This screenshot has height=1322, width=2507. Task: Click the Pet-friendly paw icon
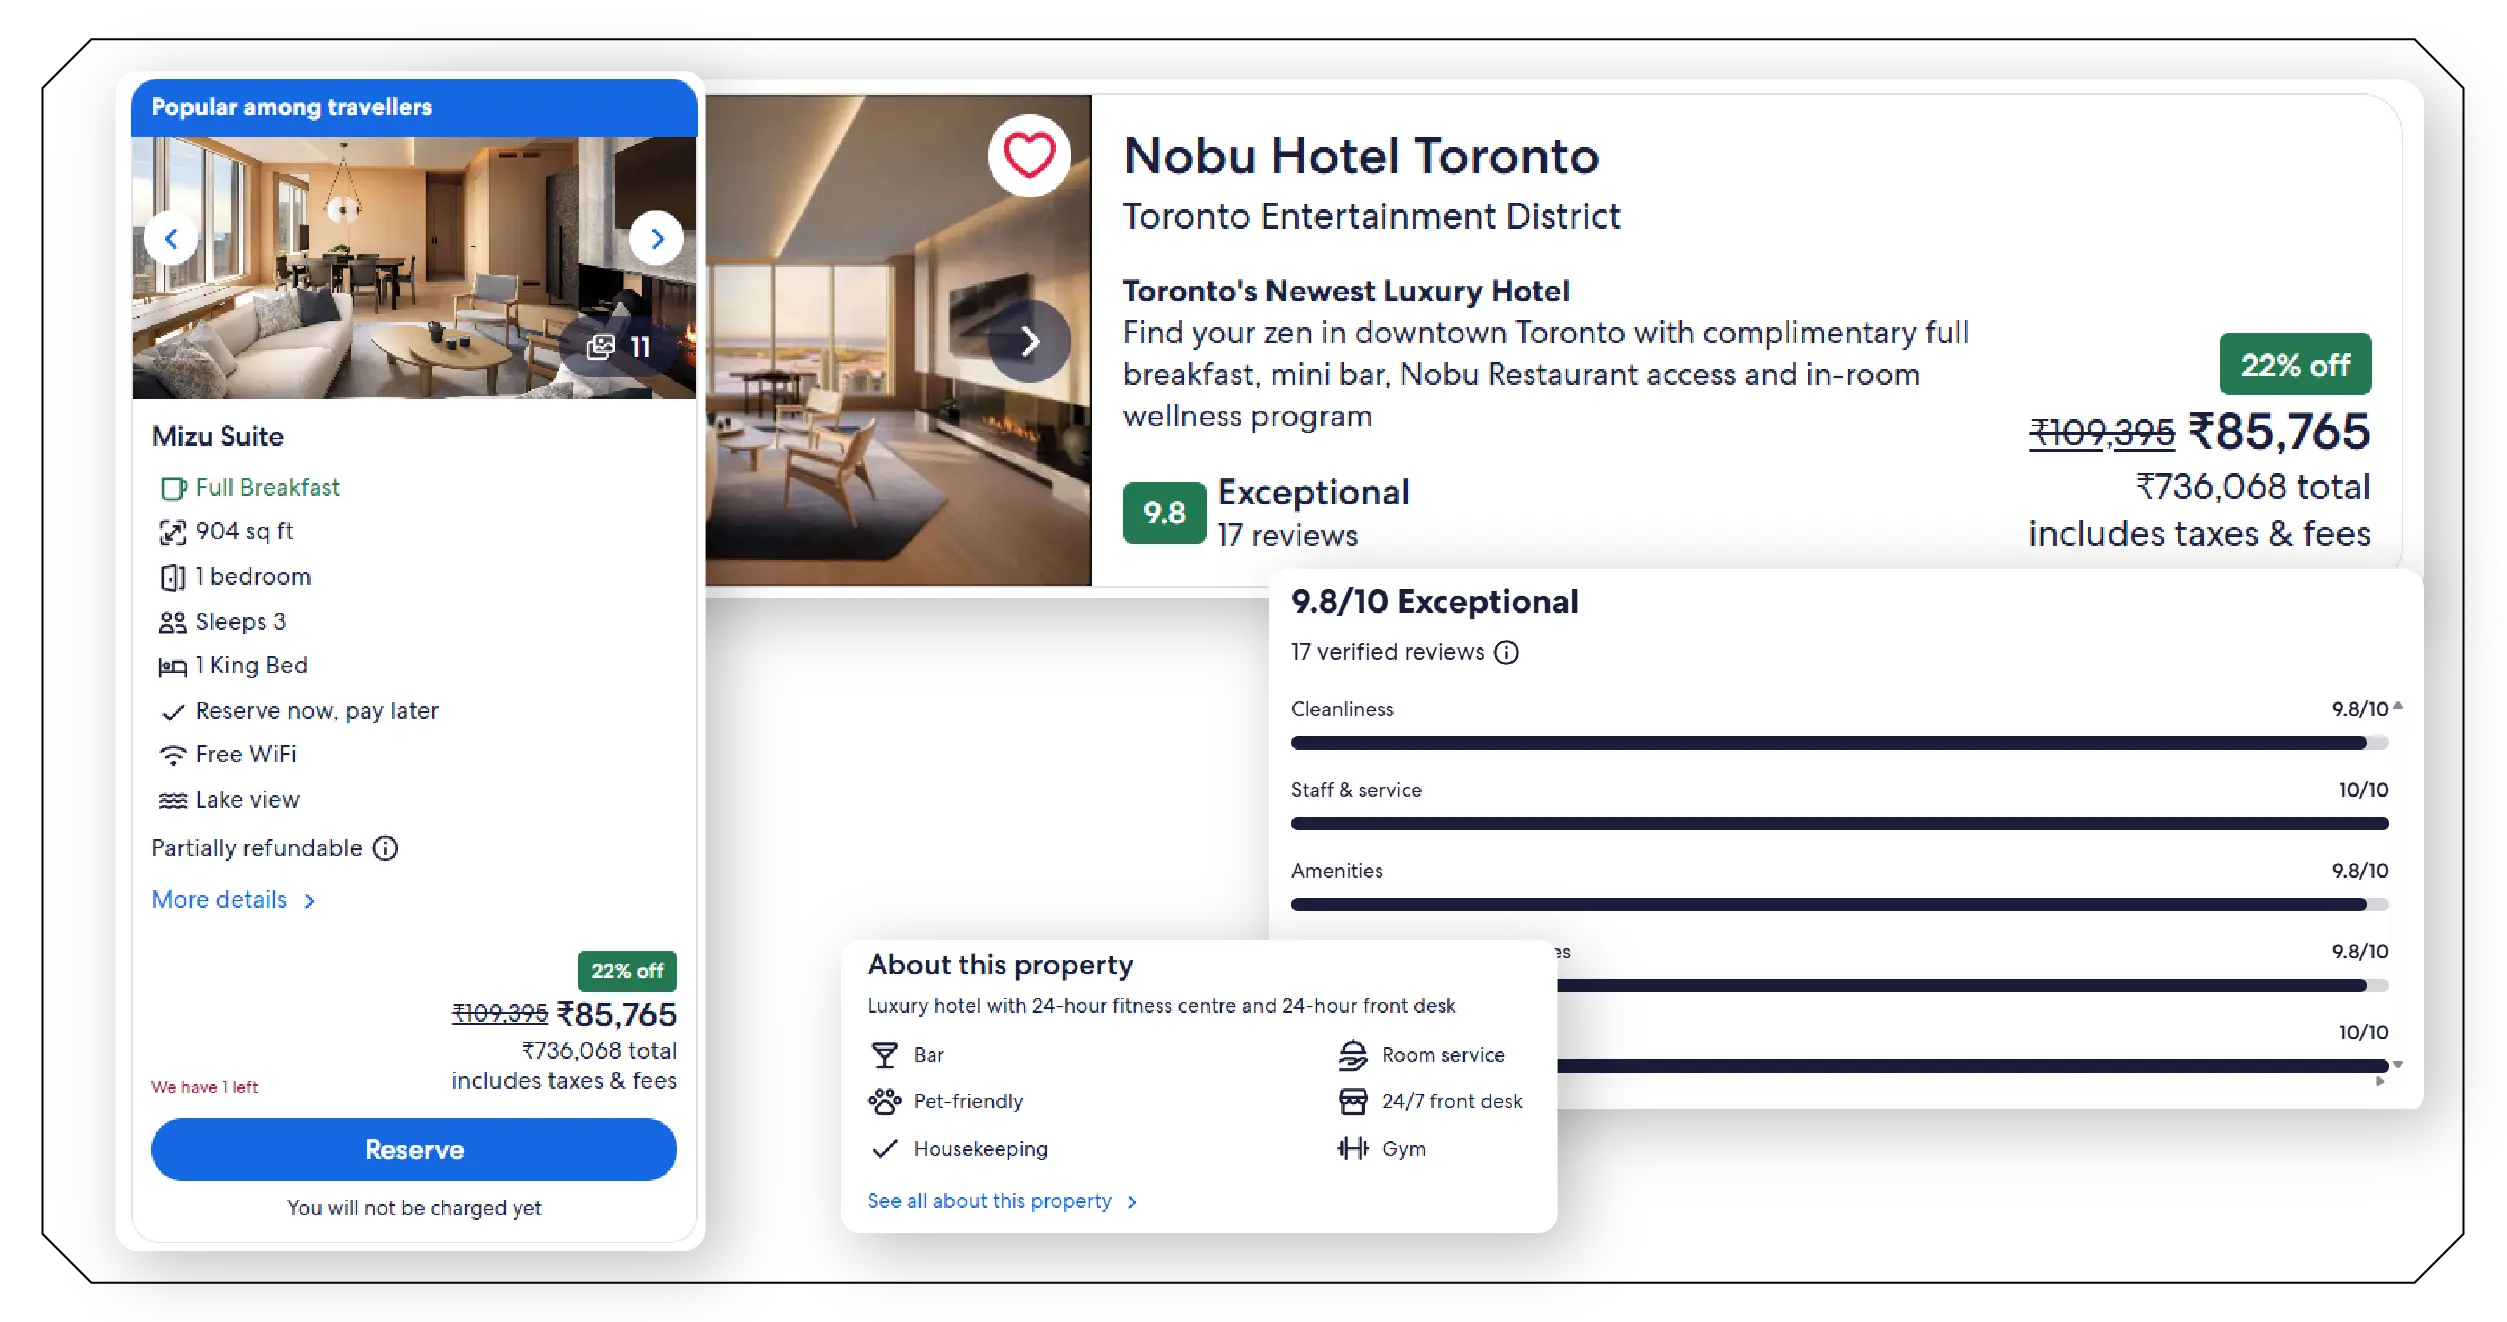(884, 1101)
